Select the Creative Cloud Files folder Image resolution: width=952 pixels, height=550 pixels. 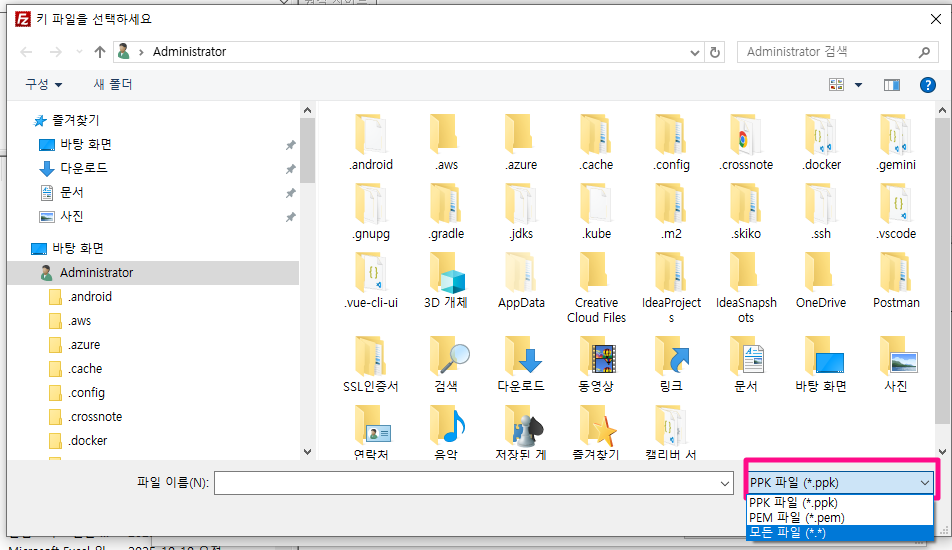[x=596, y=273]
